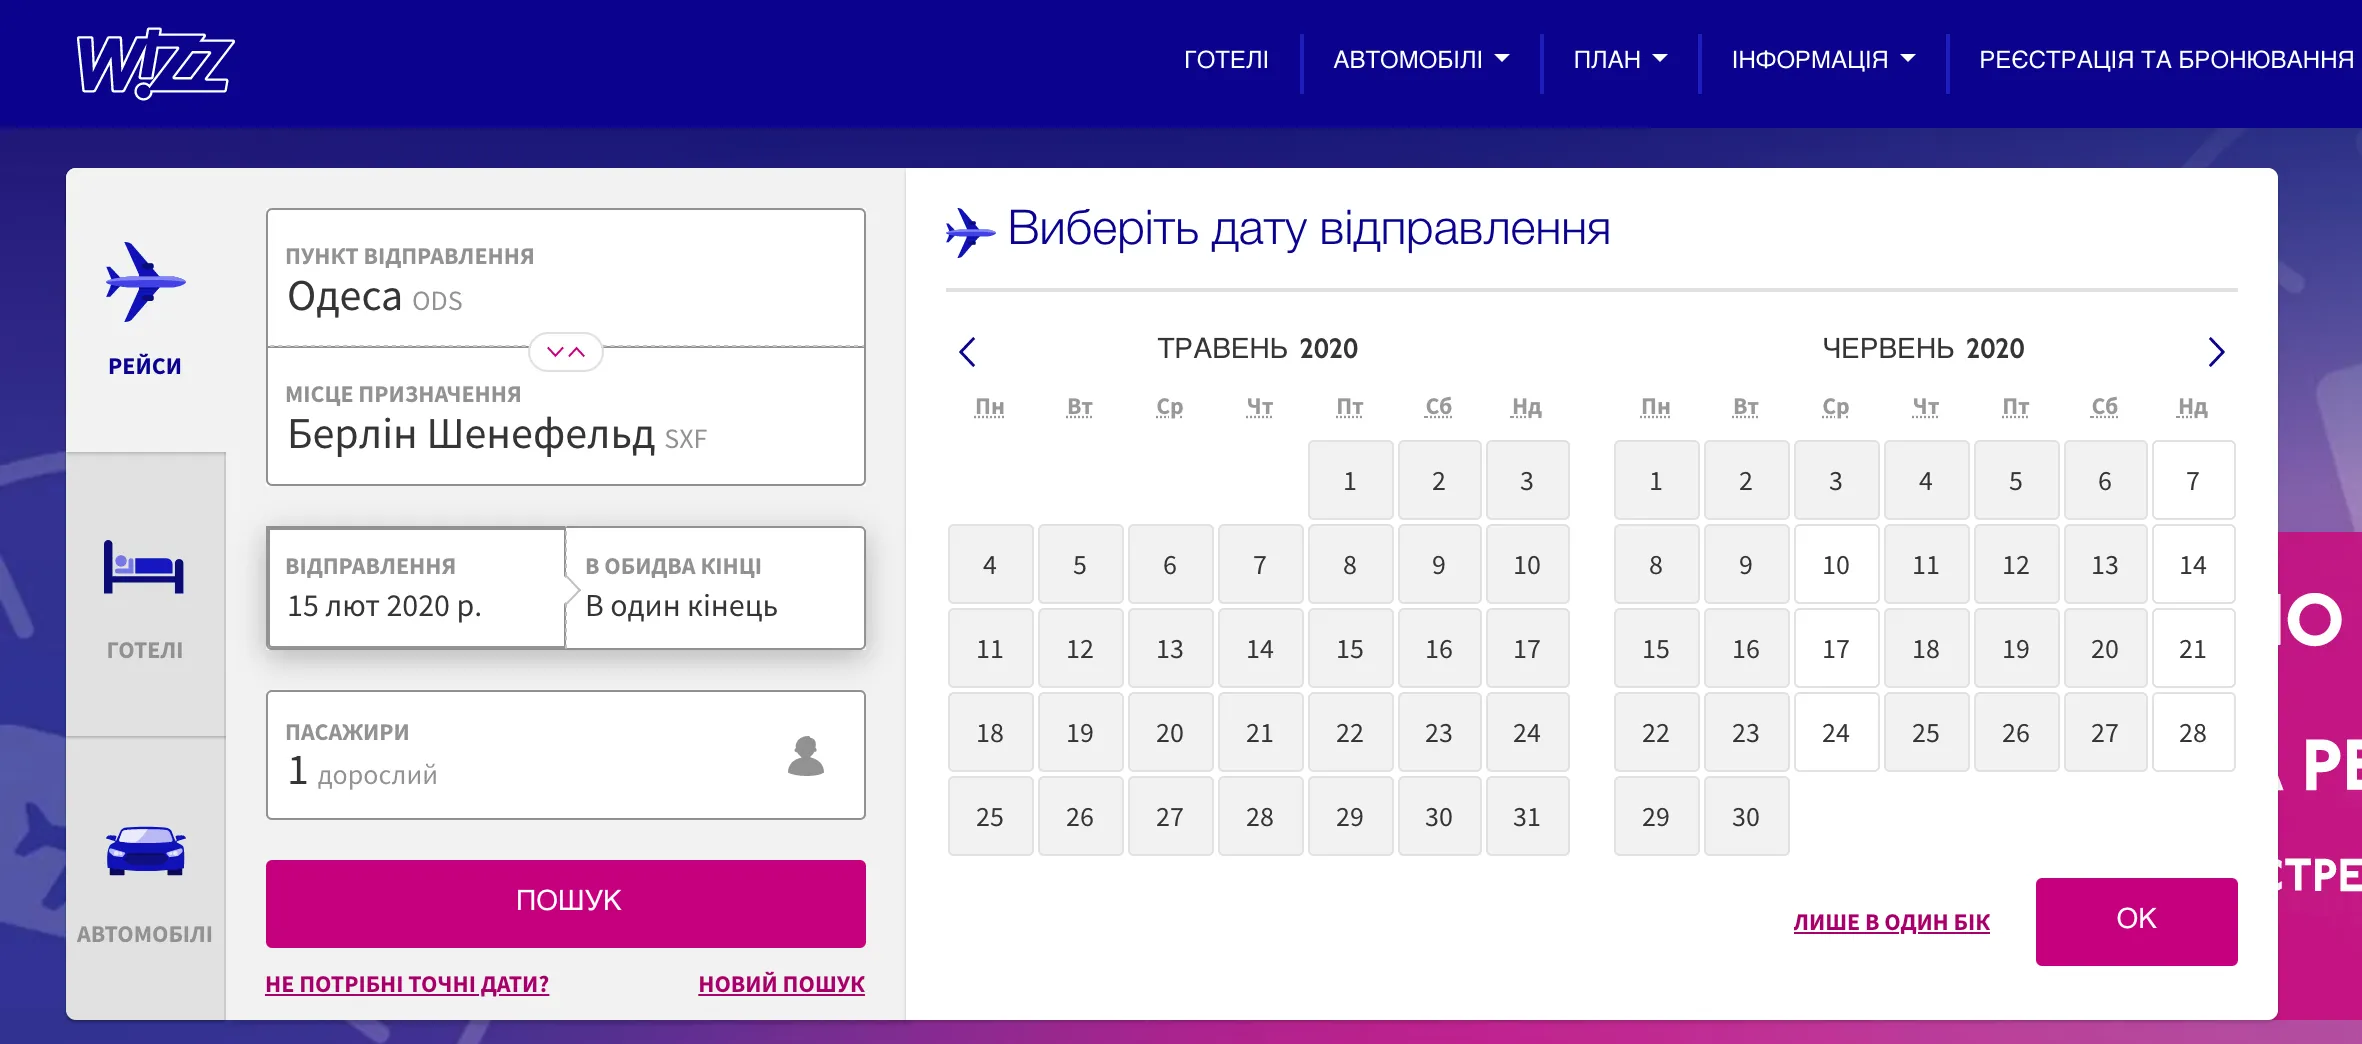Select May 15 in the calendar
The width and height of the screenshot is (2362, 1044).
point(1349,648)
